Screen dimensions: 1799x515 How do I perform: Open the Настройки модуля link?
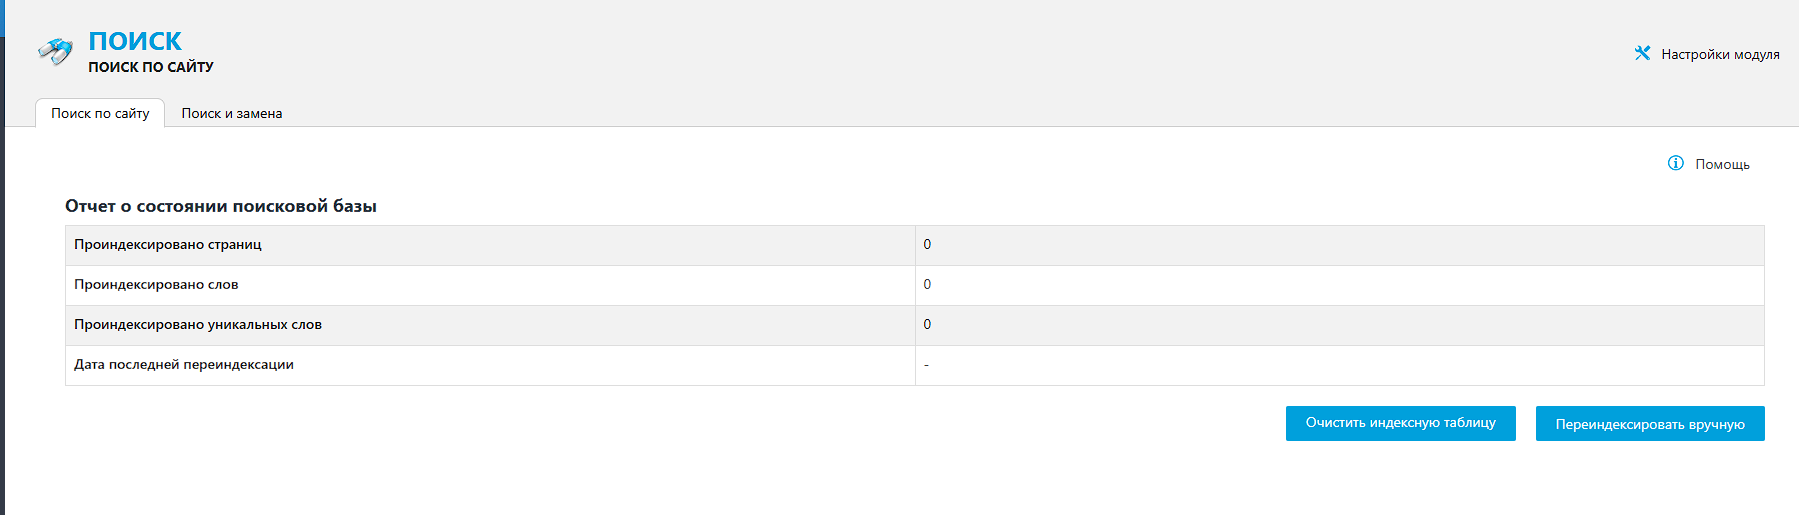coord(1720,55)
